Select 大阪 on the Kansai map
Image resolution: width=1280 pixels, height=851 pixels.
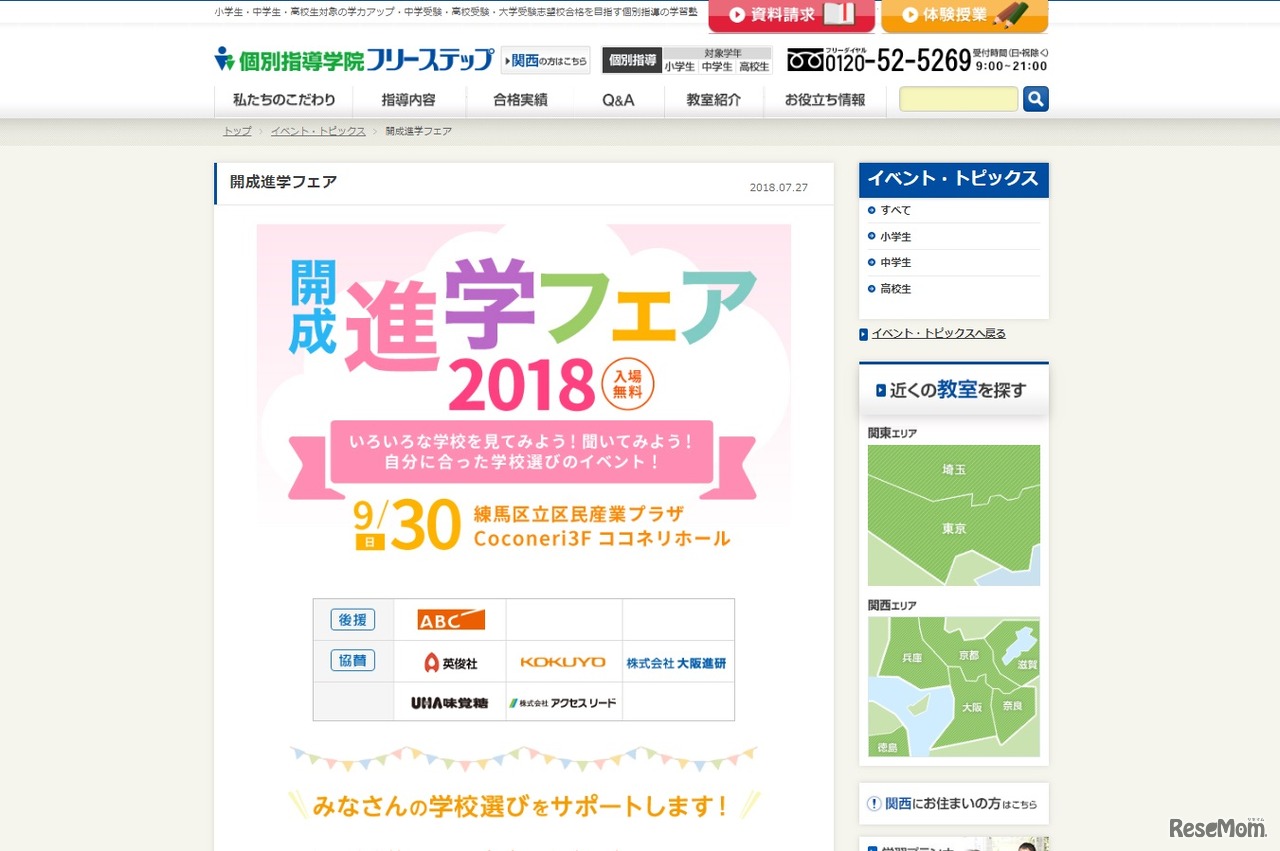[x=971, y=706]
